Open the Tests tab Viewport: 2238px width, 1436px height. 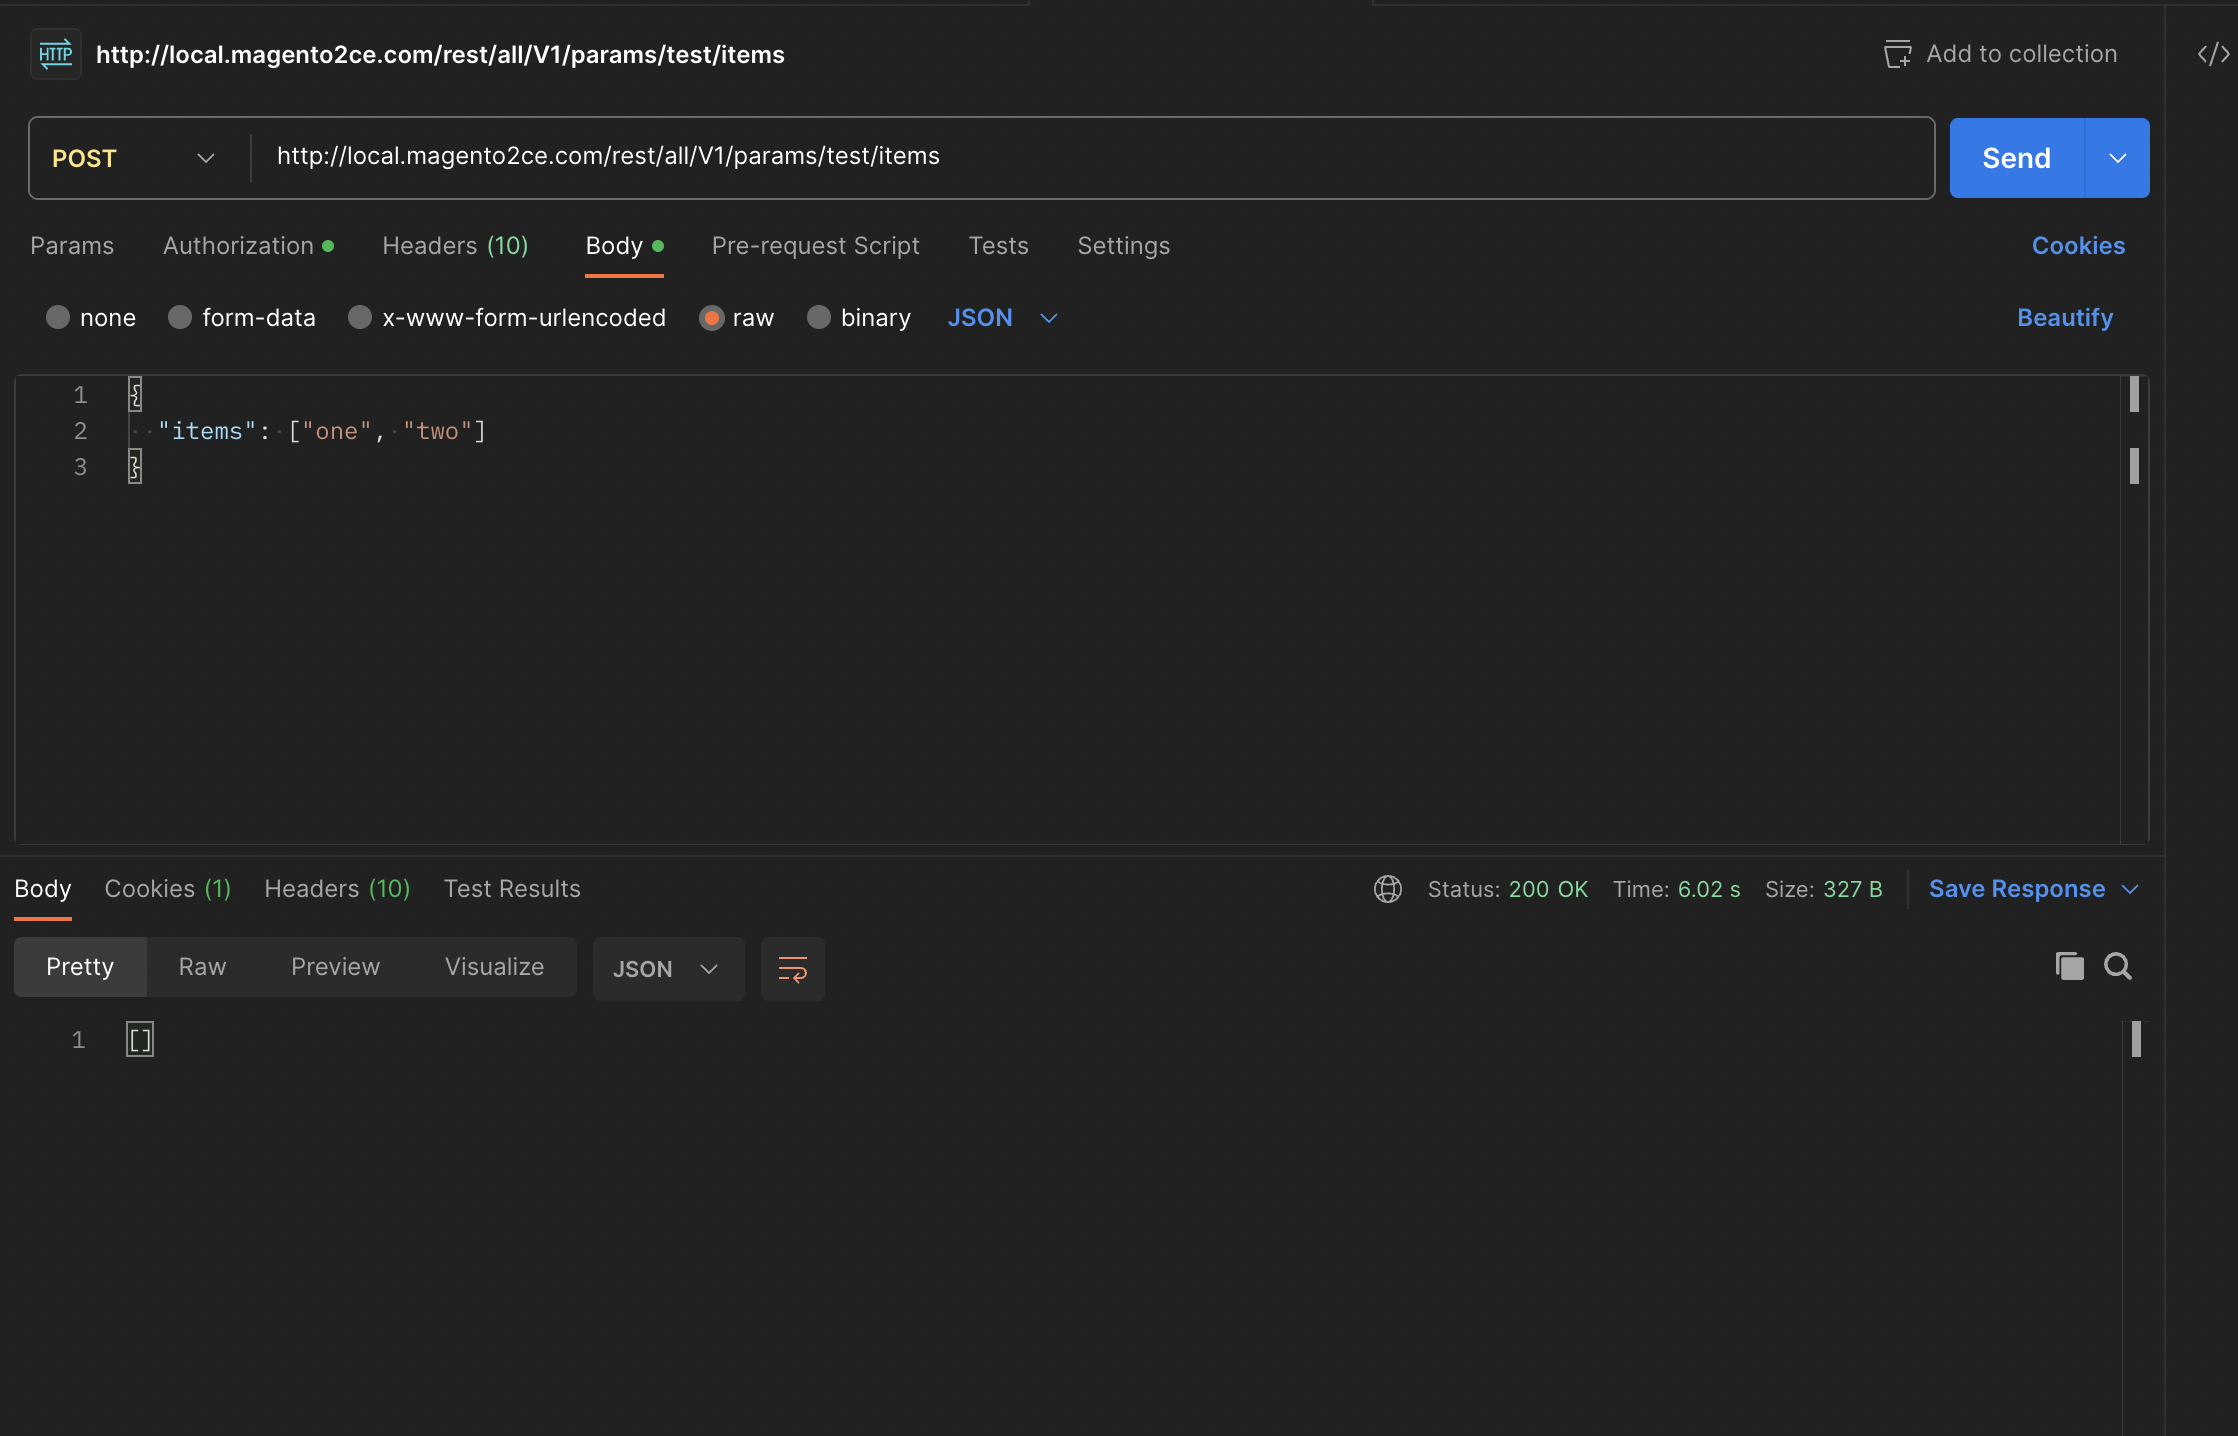coord(998,246)
